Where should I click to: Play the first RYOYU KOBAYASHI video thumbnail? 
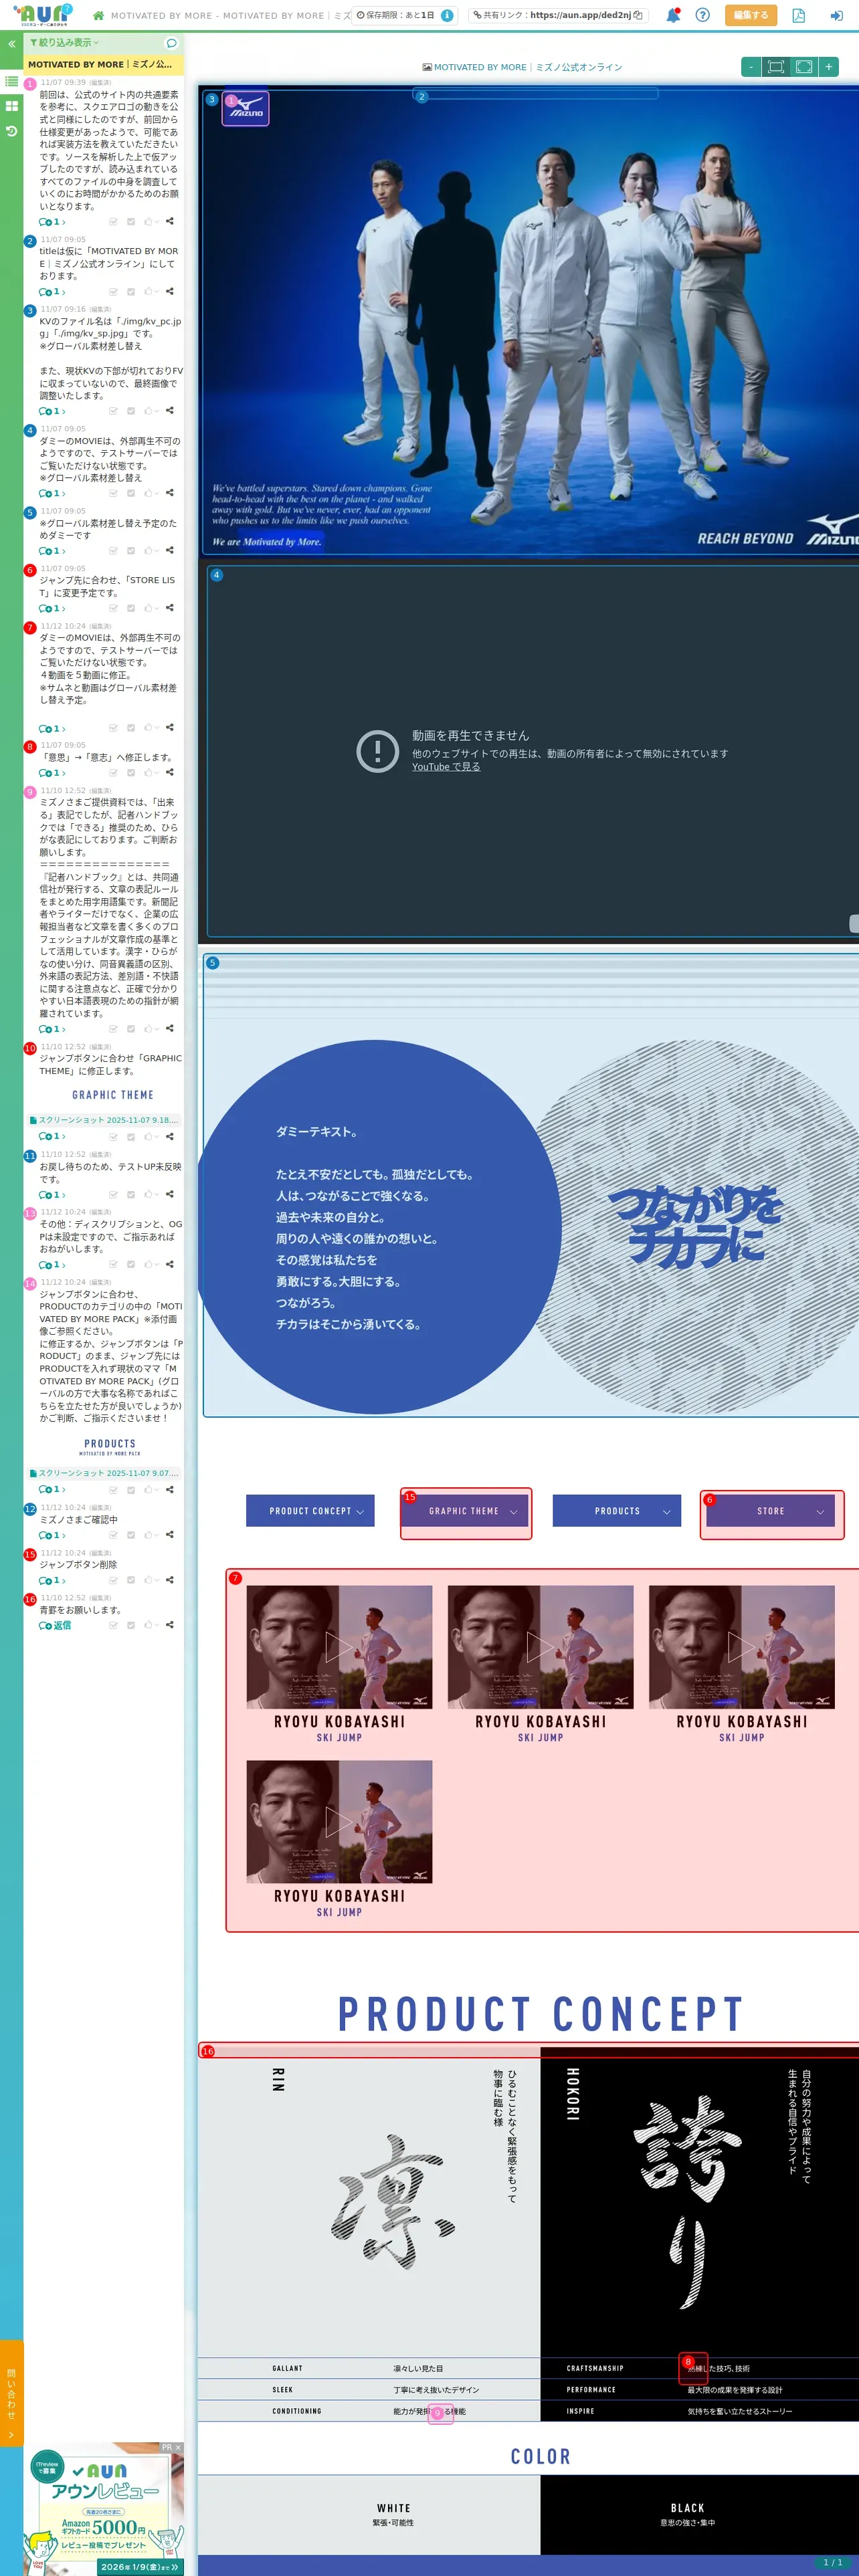click(x=339, y=1646)
